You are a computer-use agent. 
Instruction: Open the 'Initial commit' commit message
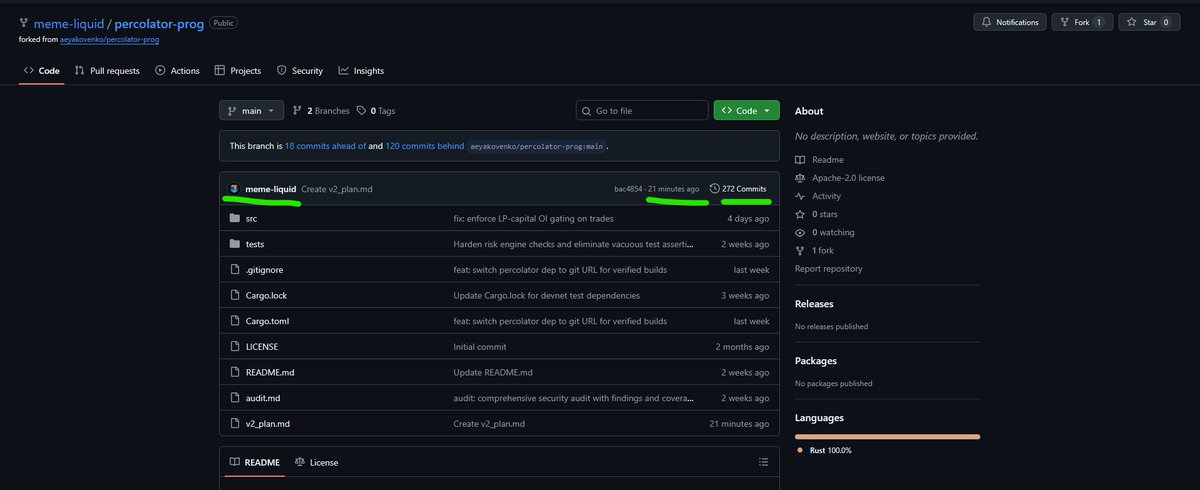480,347
